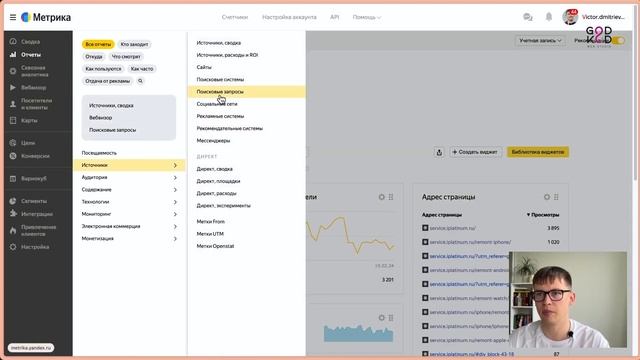Open API link in the top navigation

tap(334, 17)
